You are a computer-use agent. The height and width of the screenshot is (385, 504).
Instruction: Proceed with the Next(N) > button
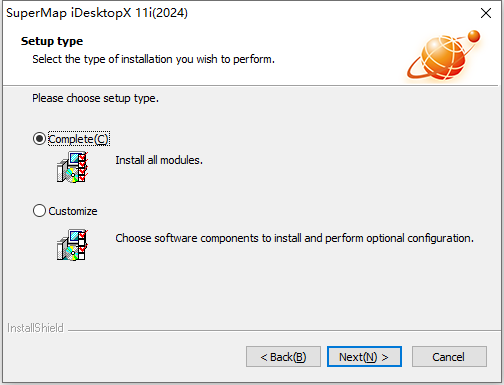(364, 357)
